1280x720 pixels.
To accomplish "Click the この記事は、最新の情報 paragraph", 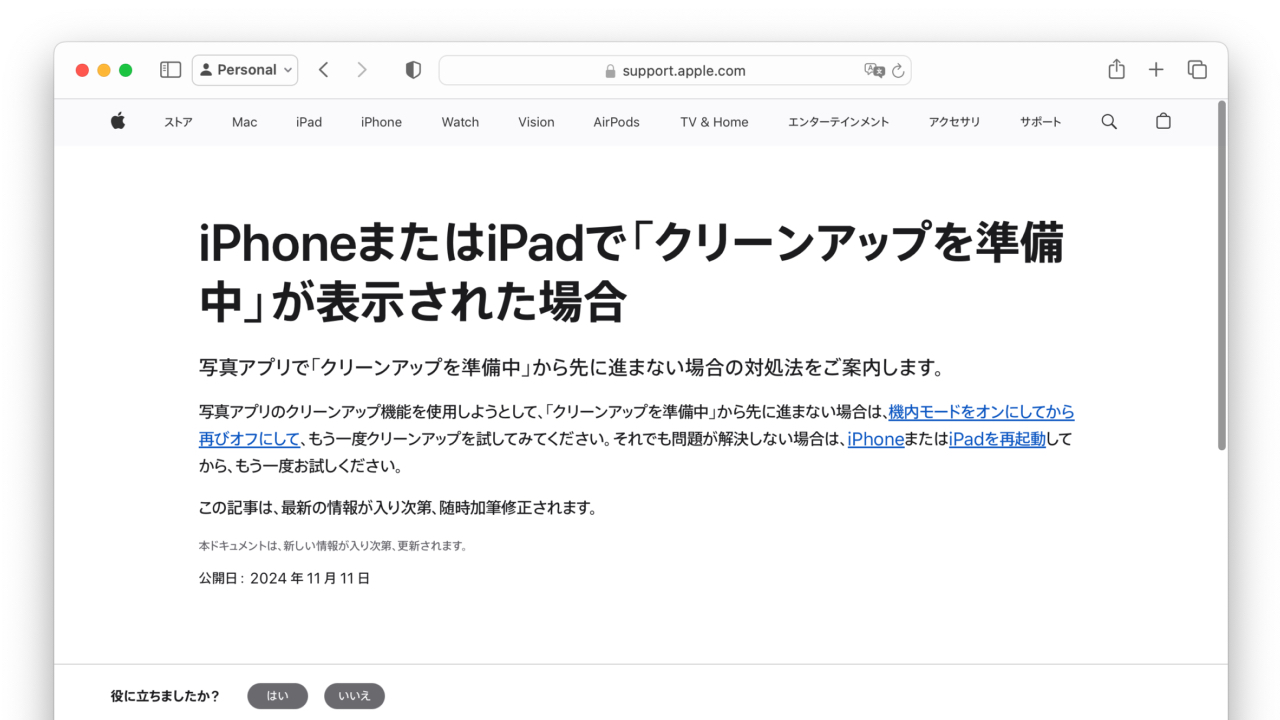I will coord(398,508).
